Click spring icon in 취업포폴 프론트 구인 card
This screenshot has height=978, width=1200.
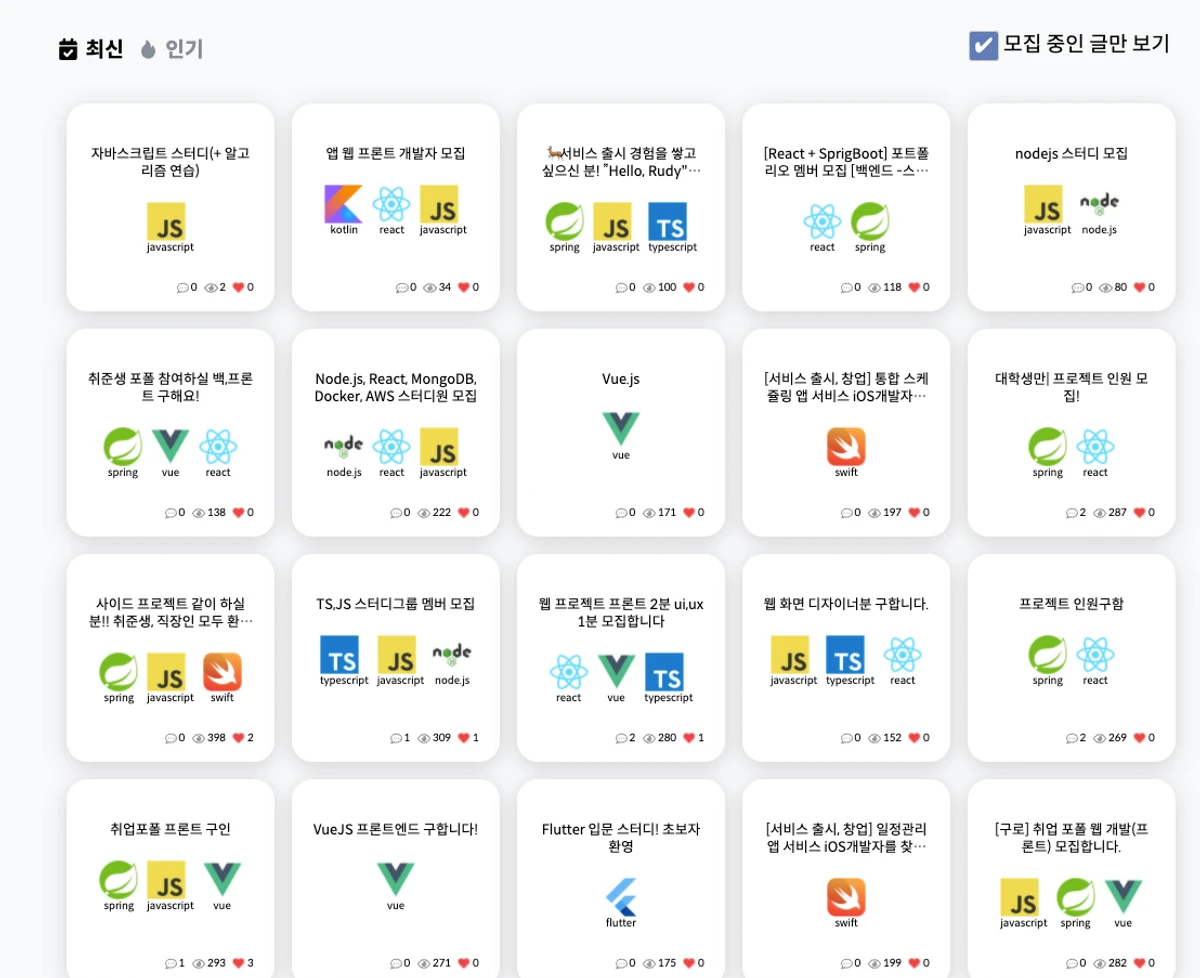pyautogui.click(x=119, y=880)
